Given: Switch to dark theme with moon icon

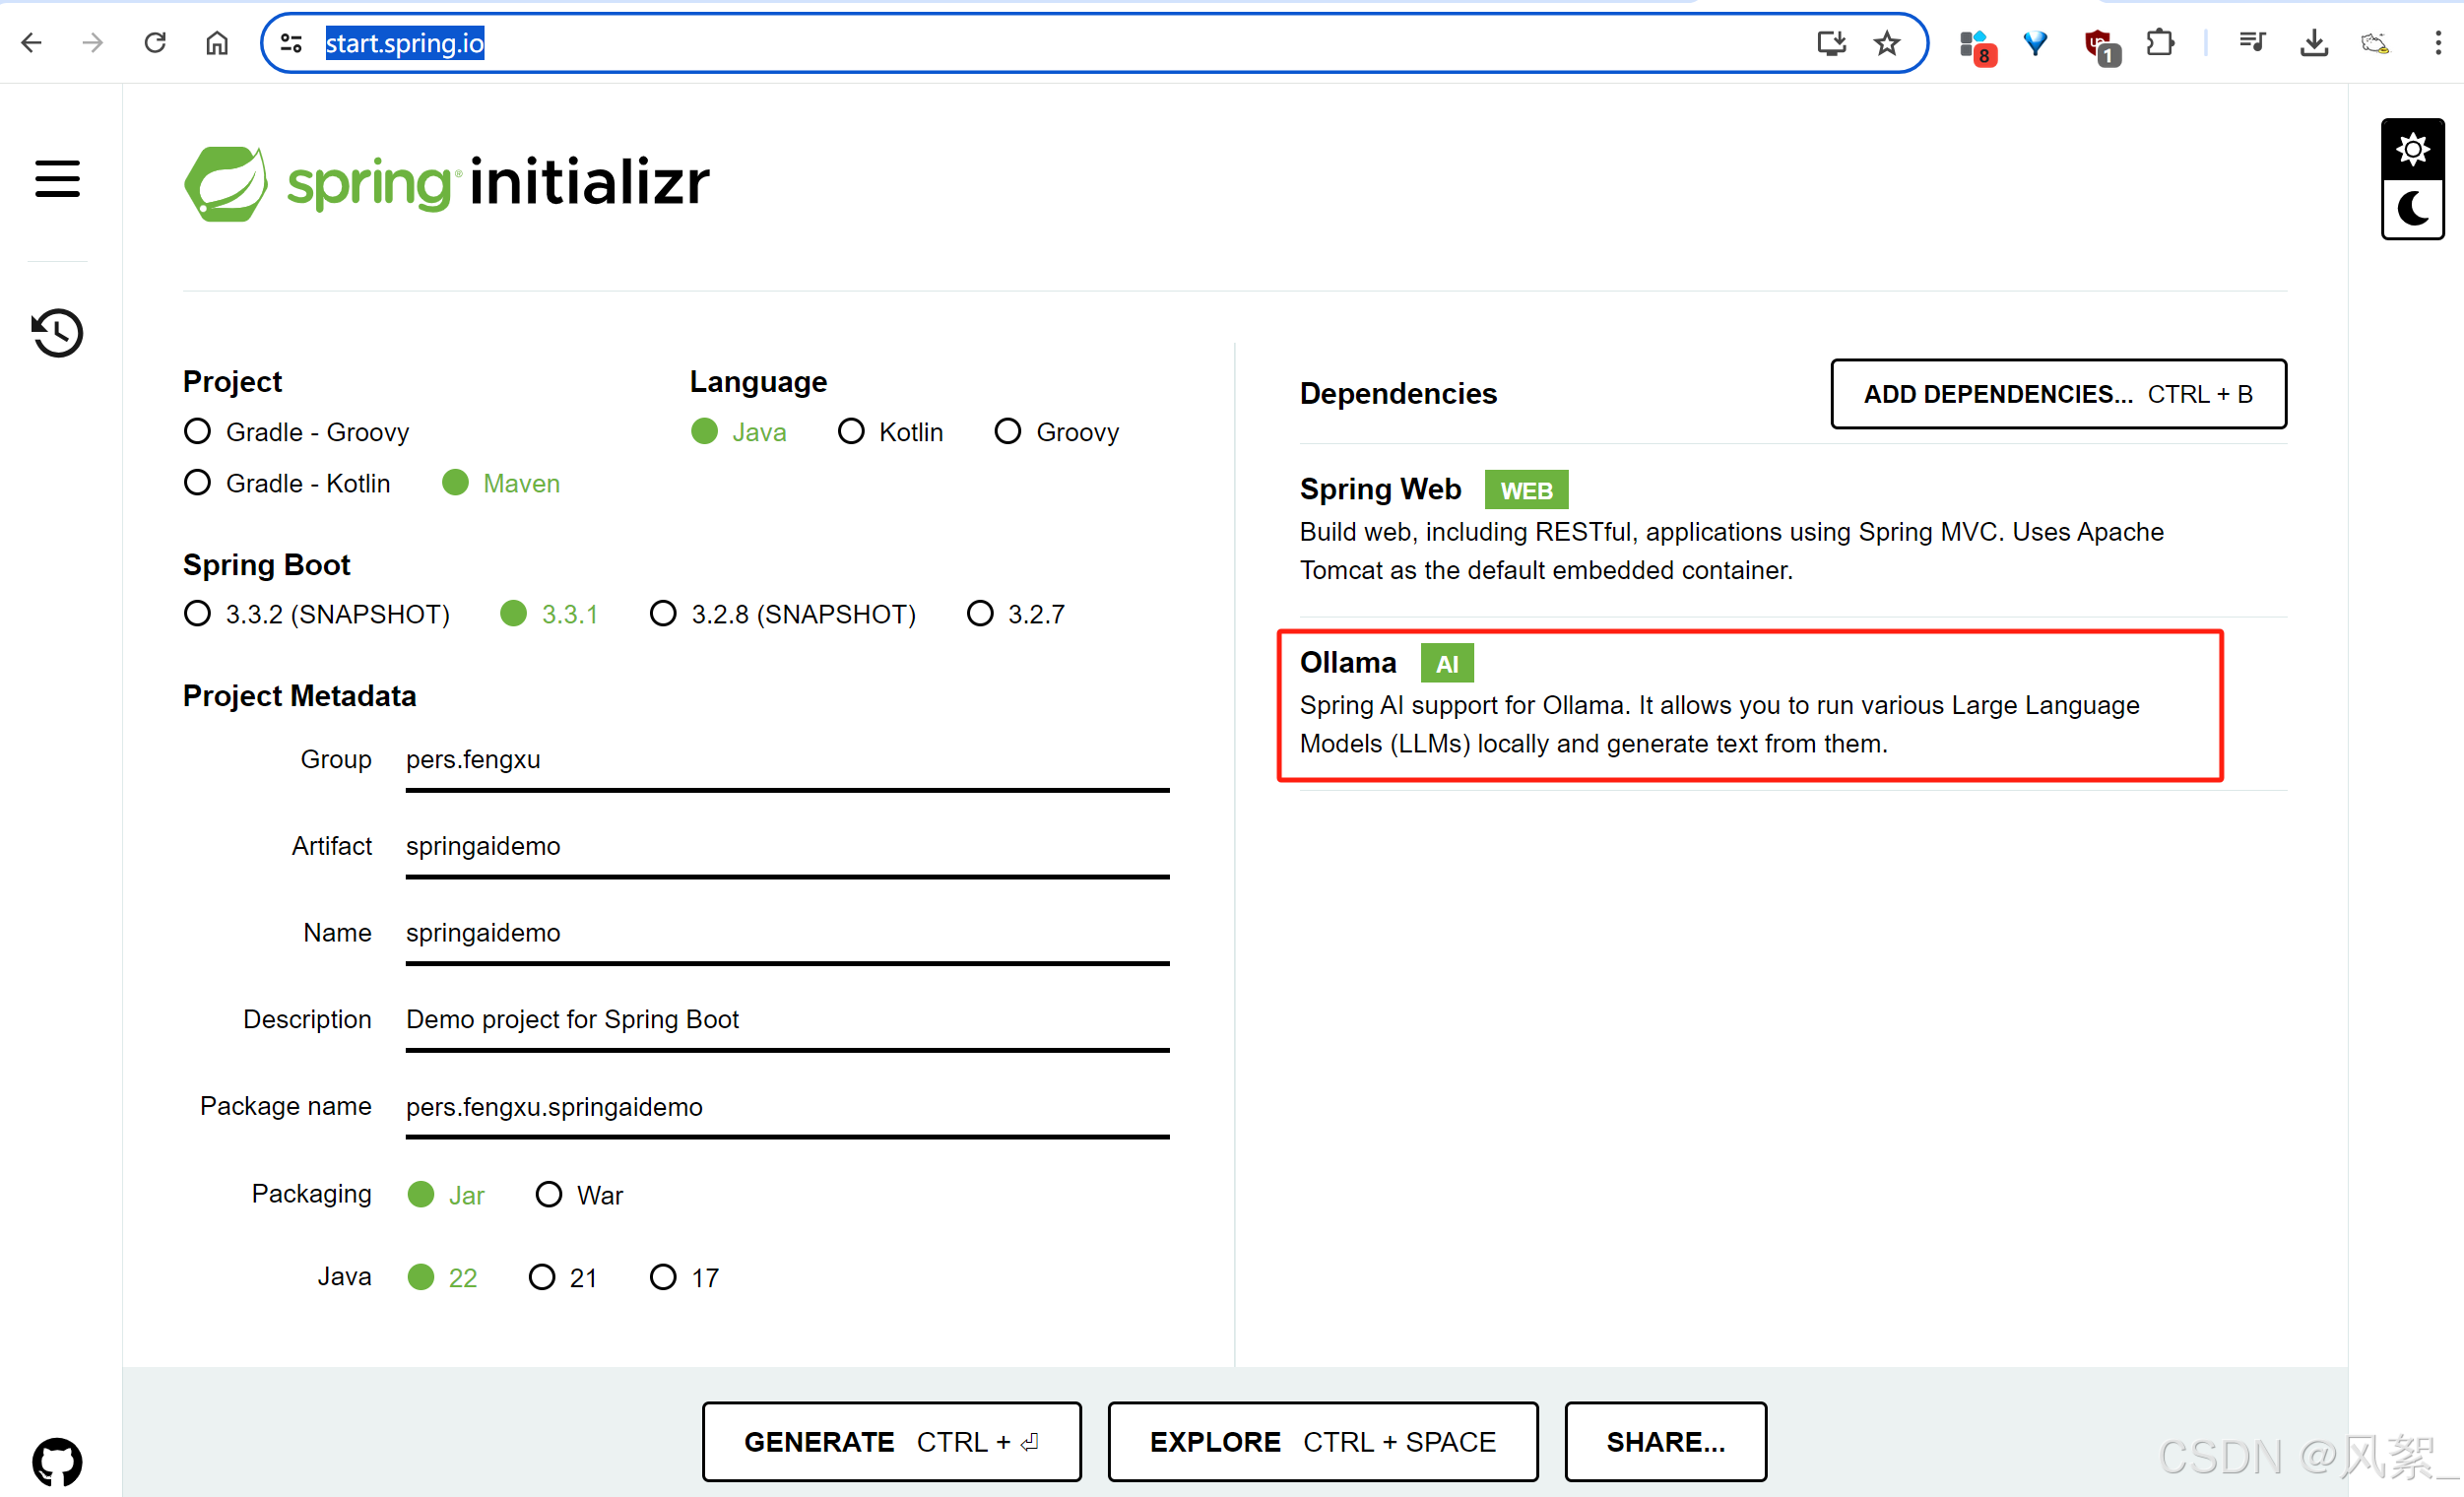Looking at the screenshot, I should (2412, 209).
